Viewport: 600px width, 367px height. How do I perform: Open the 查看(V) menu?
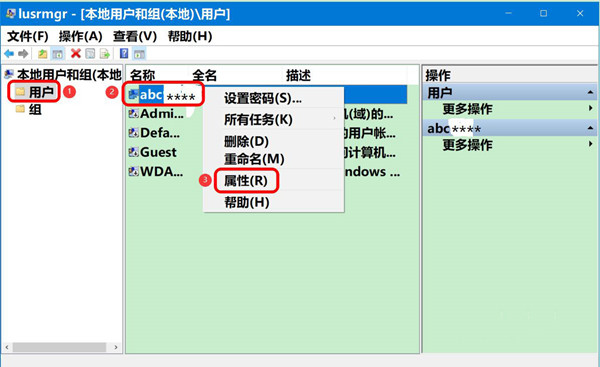coord(135,36)
